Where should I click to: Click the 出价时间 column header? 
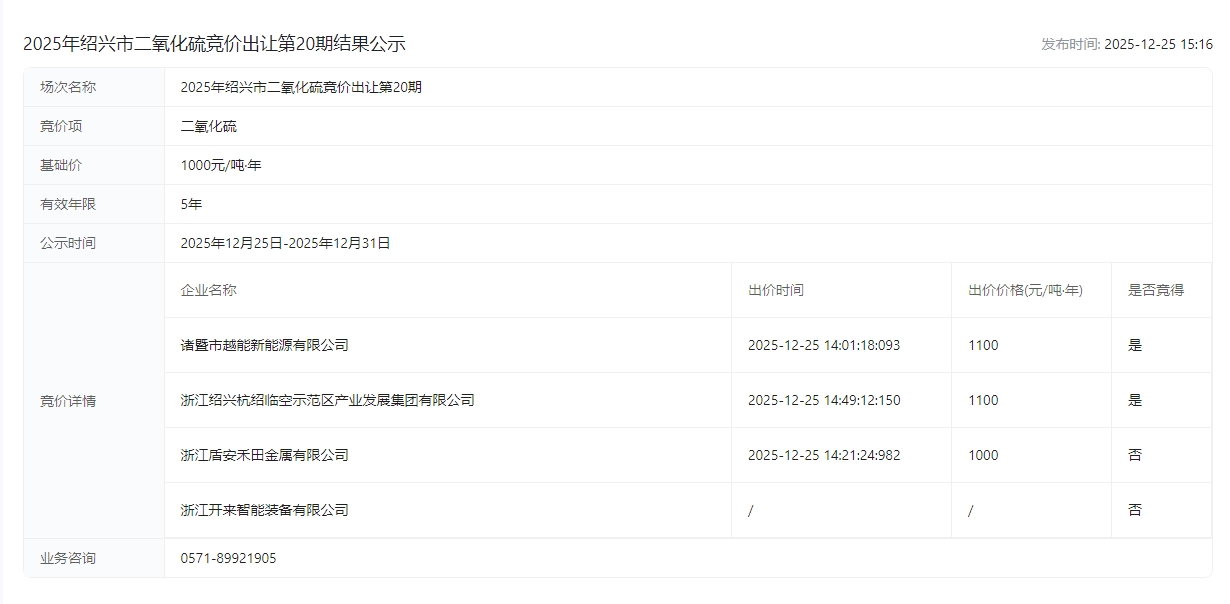[775, 290]
